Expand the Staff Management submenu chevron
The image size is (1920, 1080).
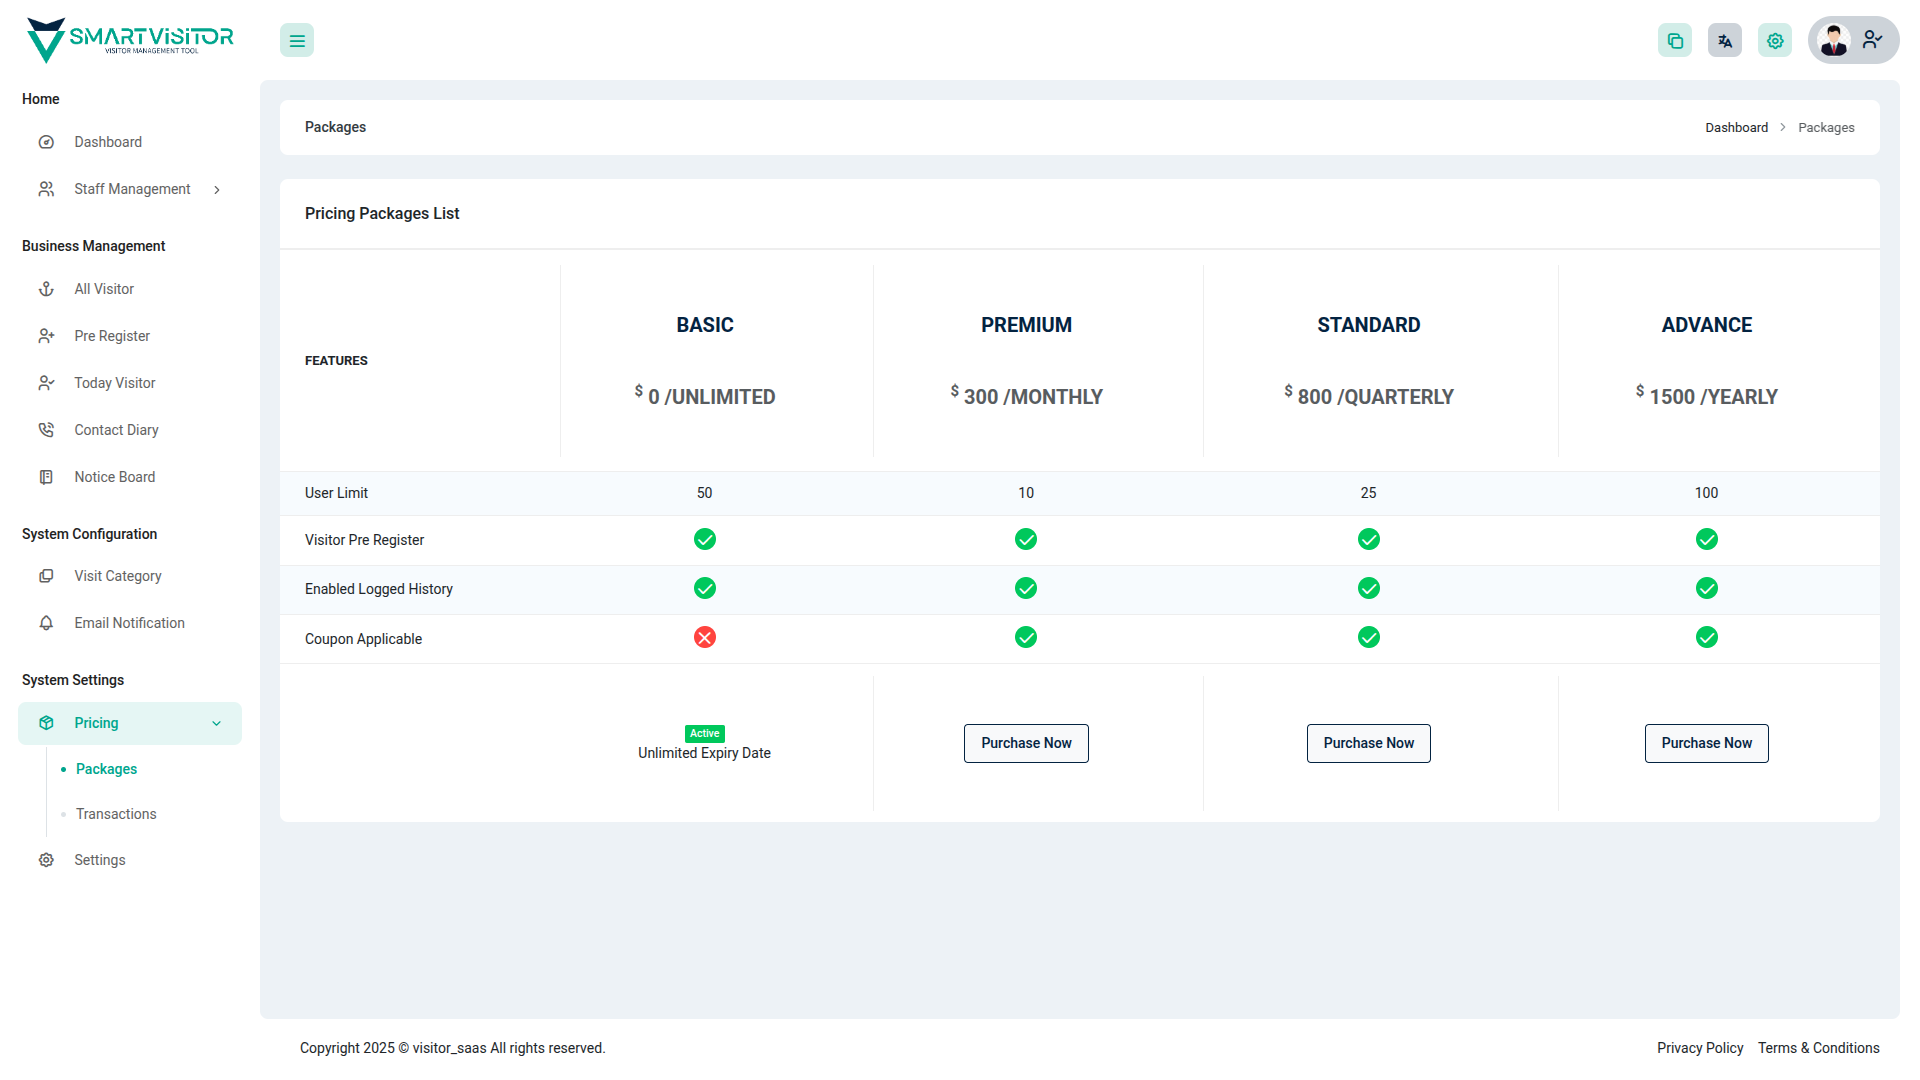217,190
